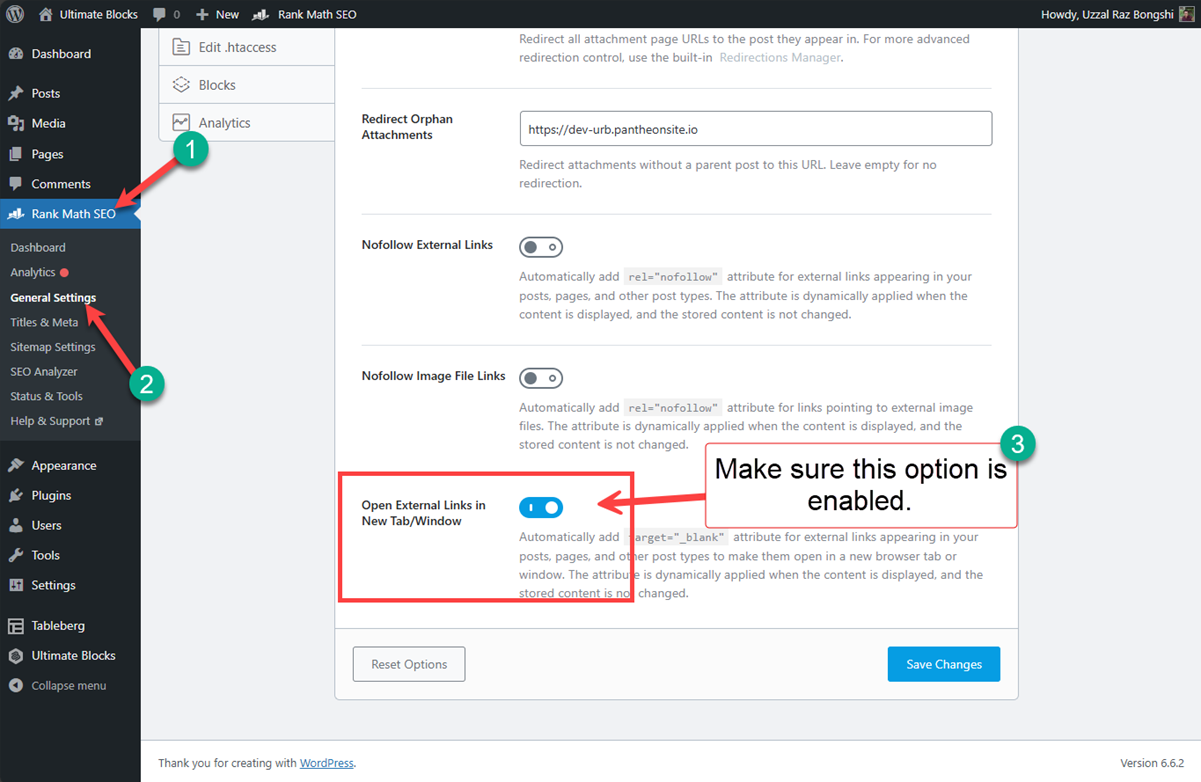
Task: Enable the Nofollow Image File Links toggle
Action: 541,377
